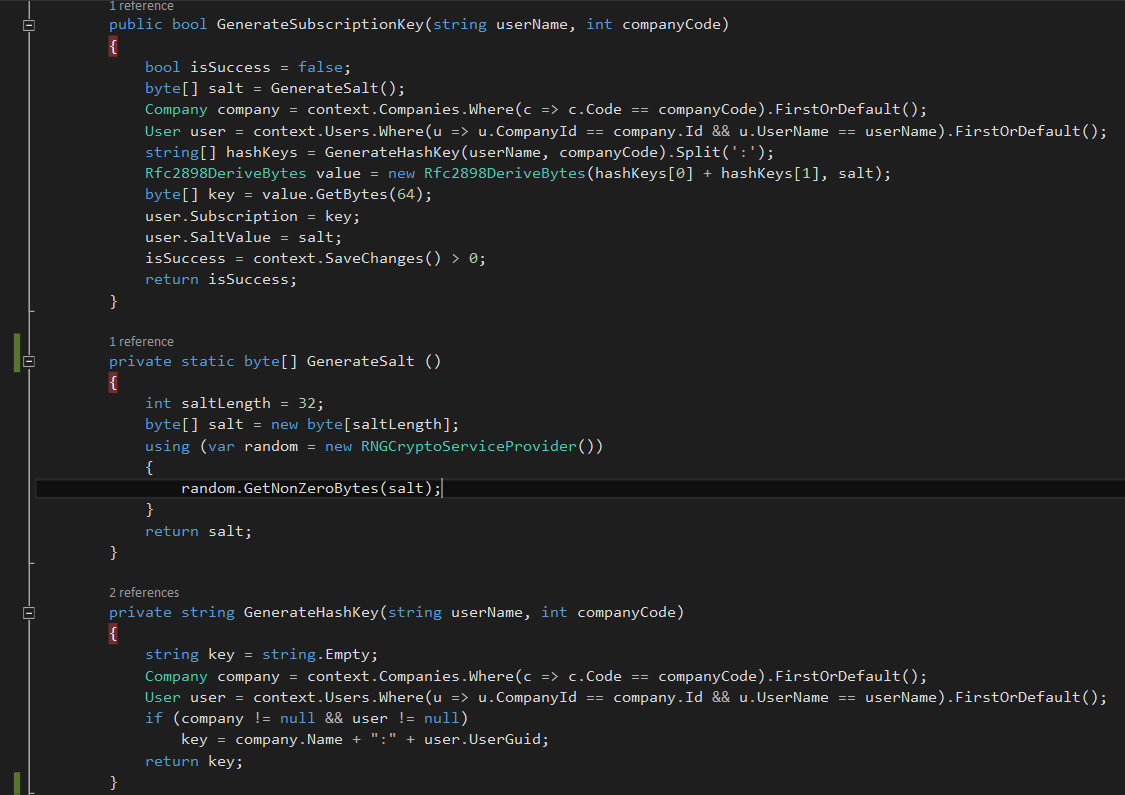
Task: Open the '2 references' CodeLens above GenerateHashKey
Action: point(144,593)
